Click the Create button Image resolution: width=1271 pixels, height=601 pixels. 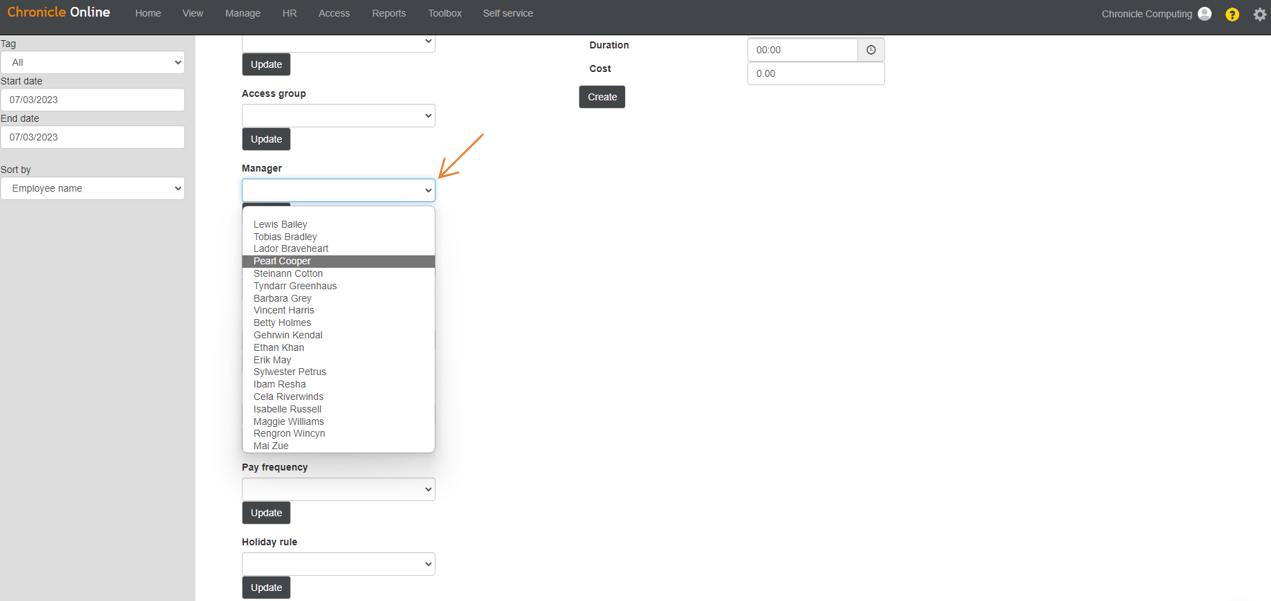pyautogui.click(x=601, y=97)
